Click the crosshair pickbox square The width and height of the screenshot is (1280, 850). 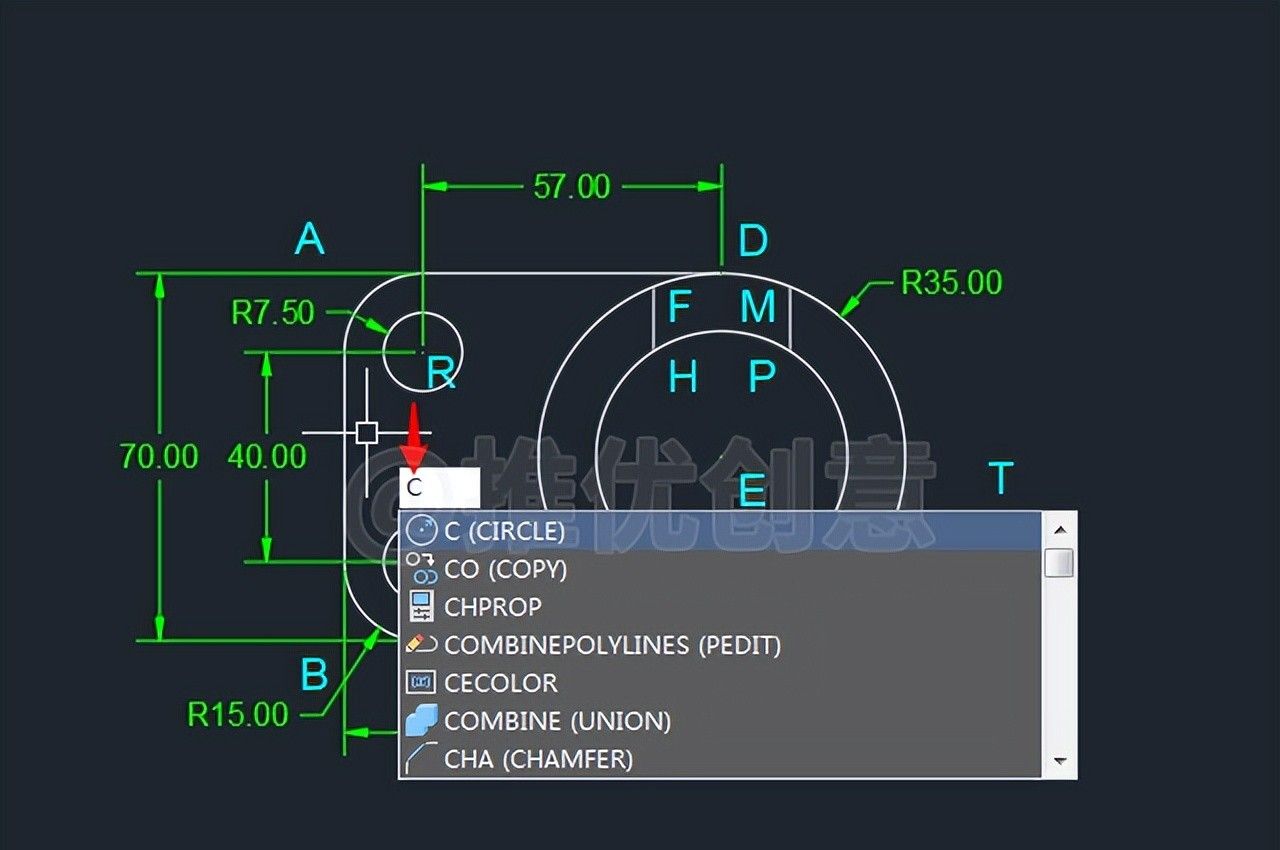coord(367,432)
